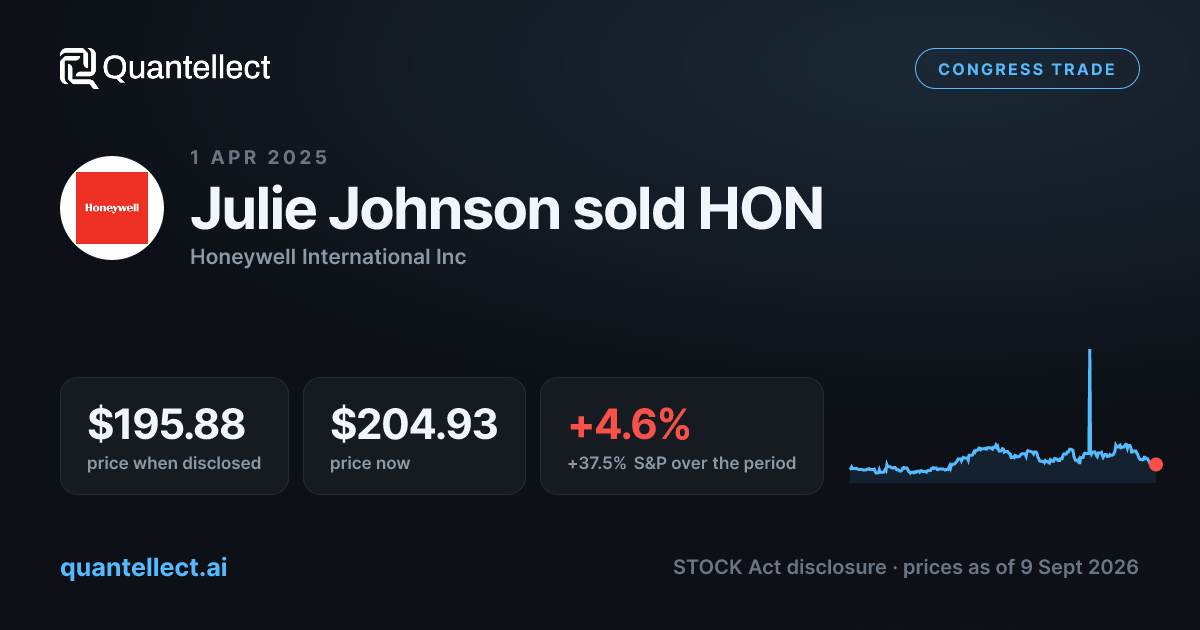
Task: Click the 1 APR 2025 date label
Action: [259, 157]
